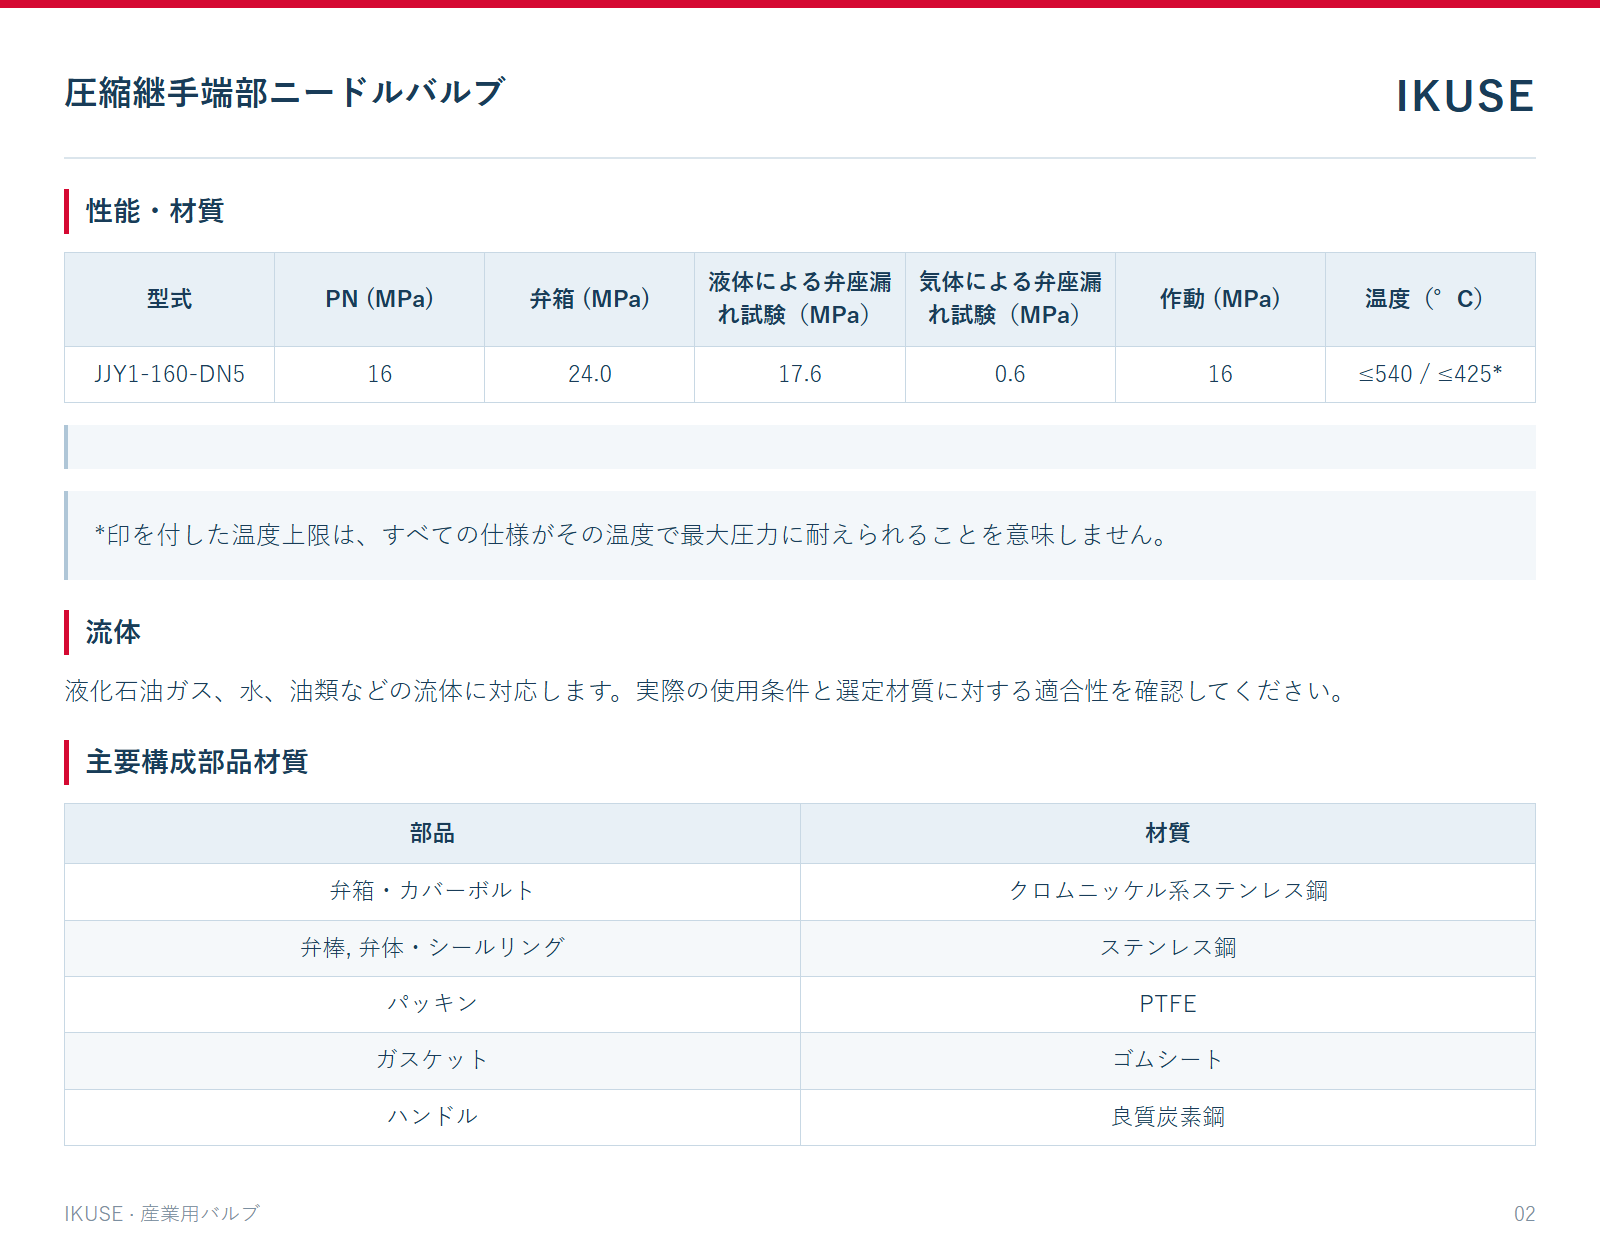
Task: Click the 温度 (°C) column header
Action: [1430, 299]
